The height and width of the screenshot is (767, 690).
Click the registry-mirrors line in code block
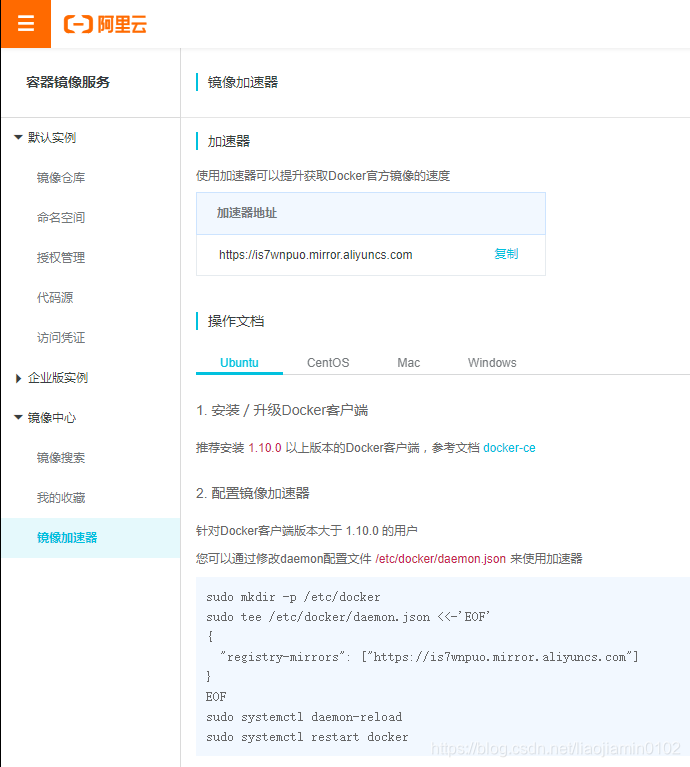tap(429, 657)
